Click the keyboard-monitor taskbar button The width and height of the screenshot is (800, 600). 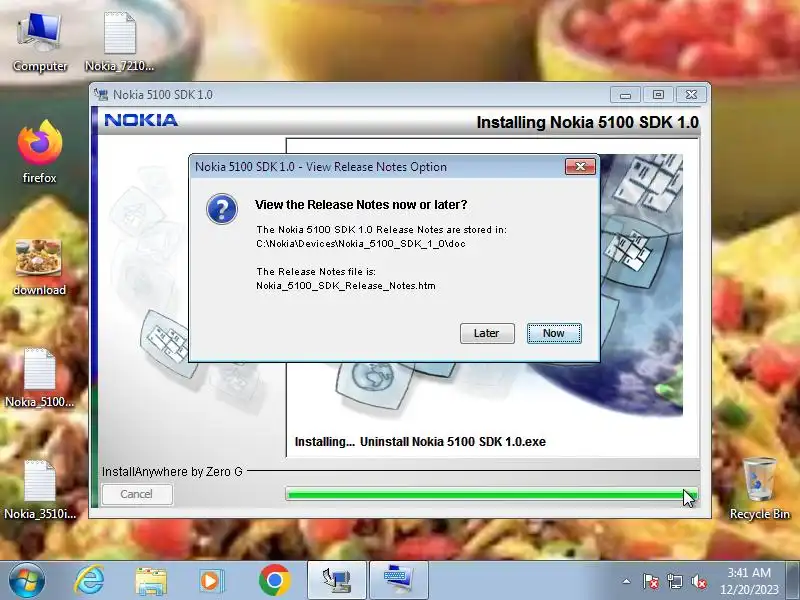398,581
